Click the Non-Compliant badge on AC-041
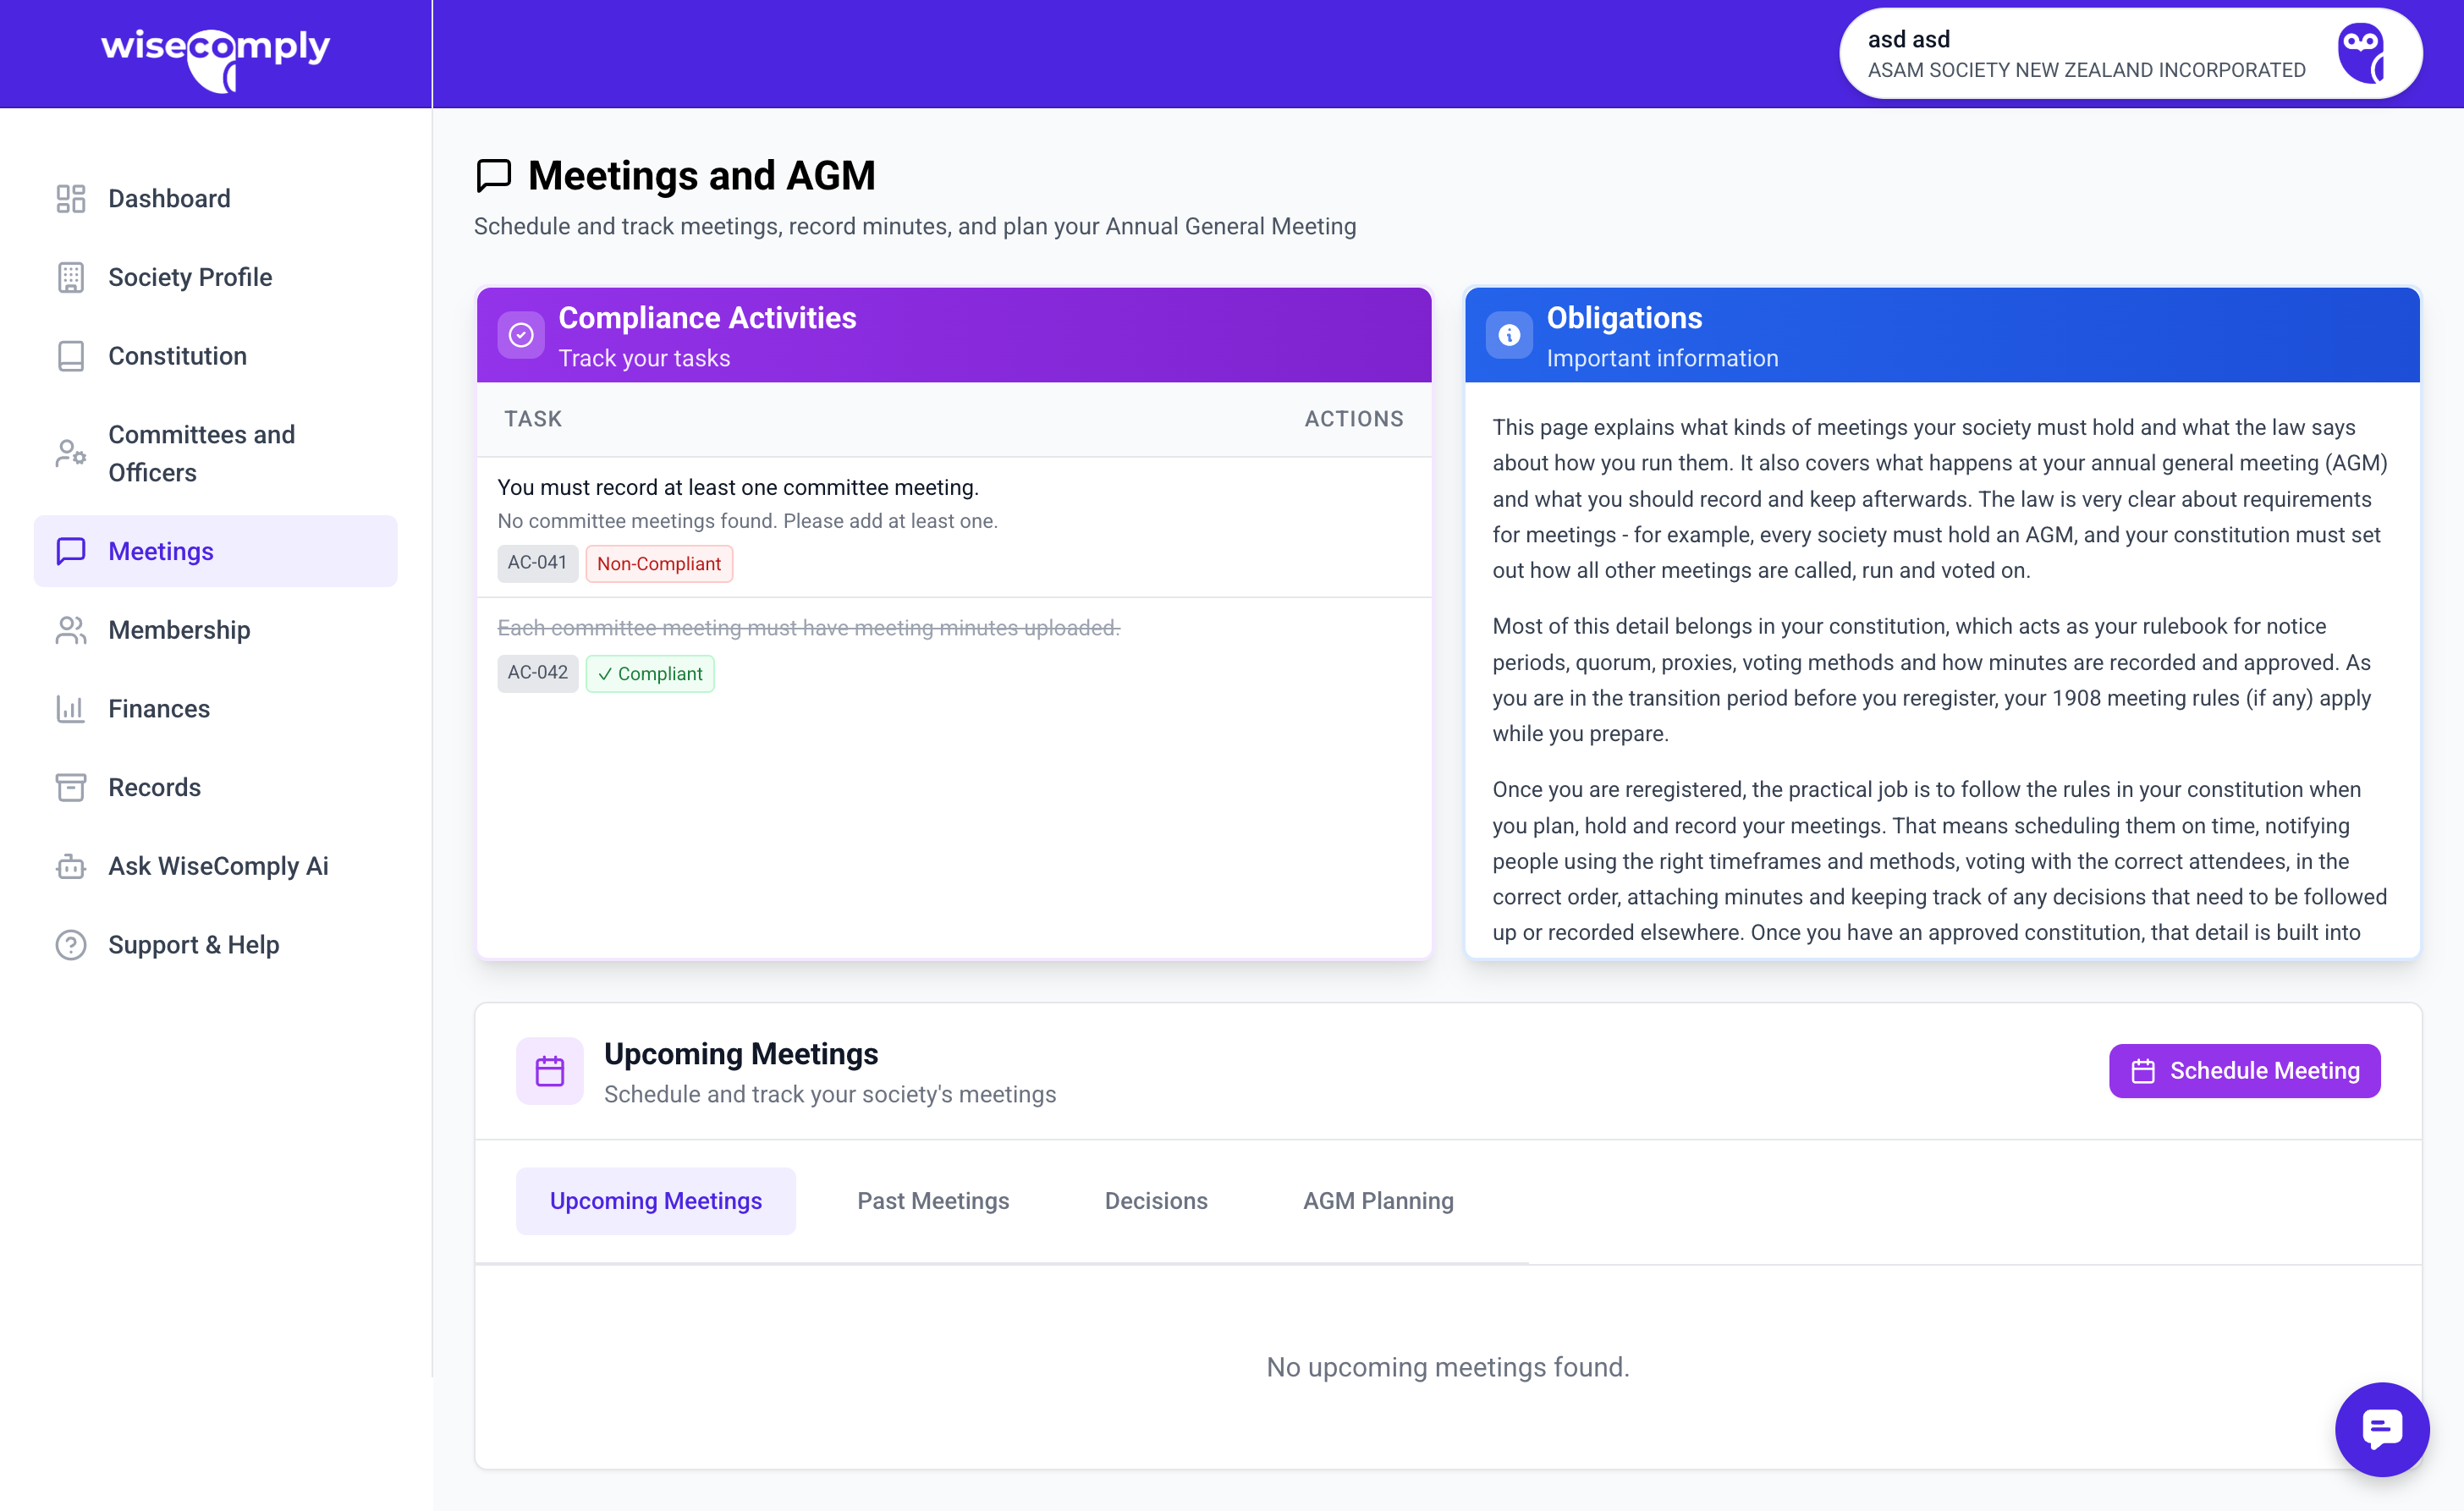Image resolution: width=2464 pixels, height=1511 pixels. pyautogui.click(x=658, y=563)
